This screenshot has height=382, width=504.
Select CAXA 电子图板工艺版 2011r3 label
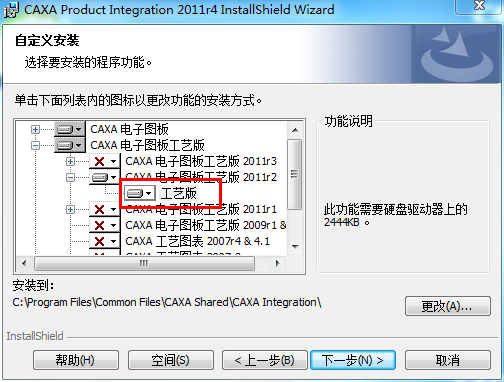pyautogui.click(x=201, y=161)
